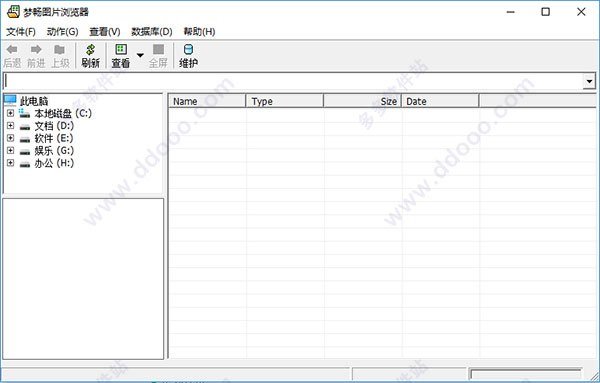The image size is (600, 383).
Task: Click the 娱乐 (G:) drive icon
Action: click(x=25, y=152)
